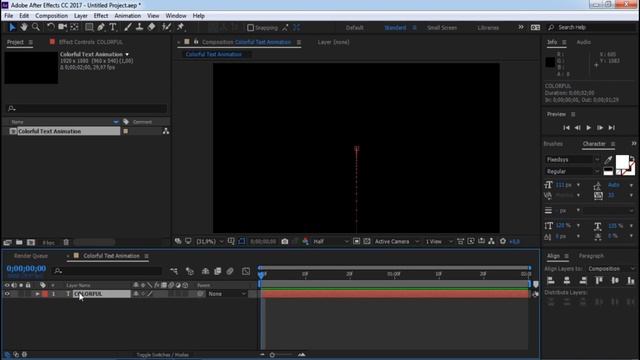Select the Pan Behind anchor point tool

pyautogui.click(x=74, y=27)
